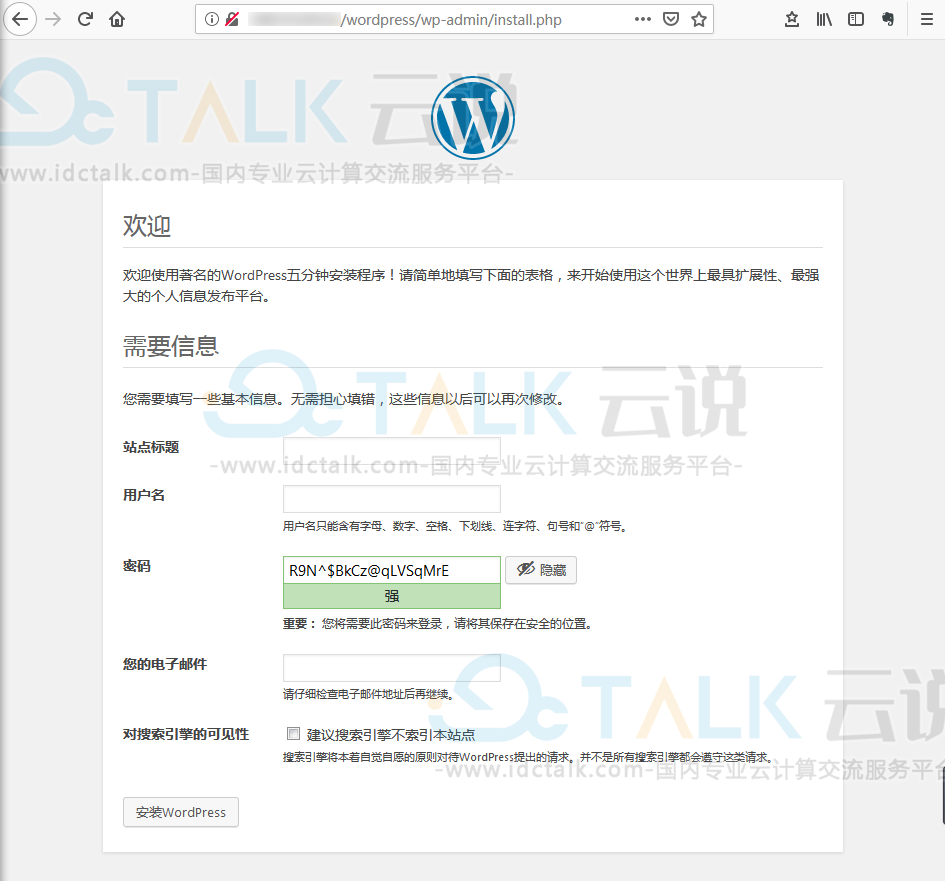This screenshot has height=881, width=945.
Task: Click the 站点标题 input field
Action: [392, 451]
